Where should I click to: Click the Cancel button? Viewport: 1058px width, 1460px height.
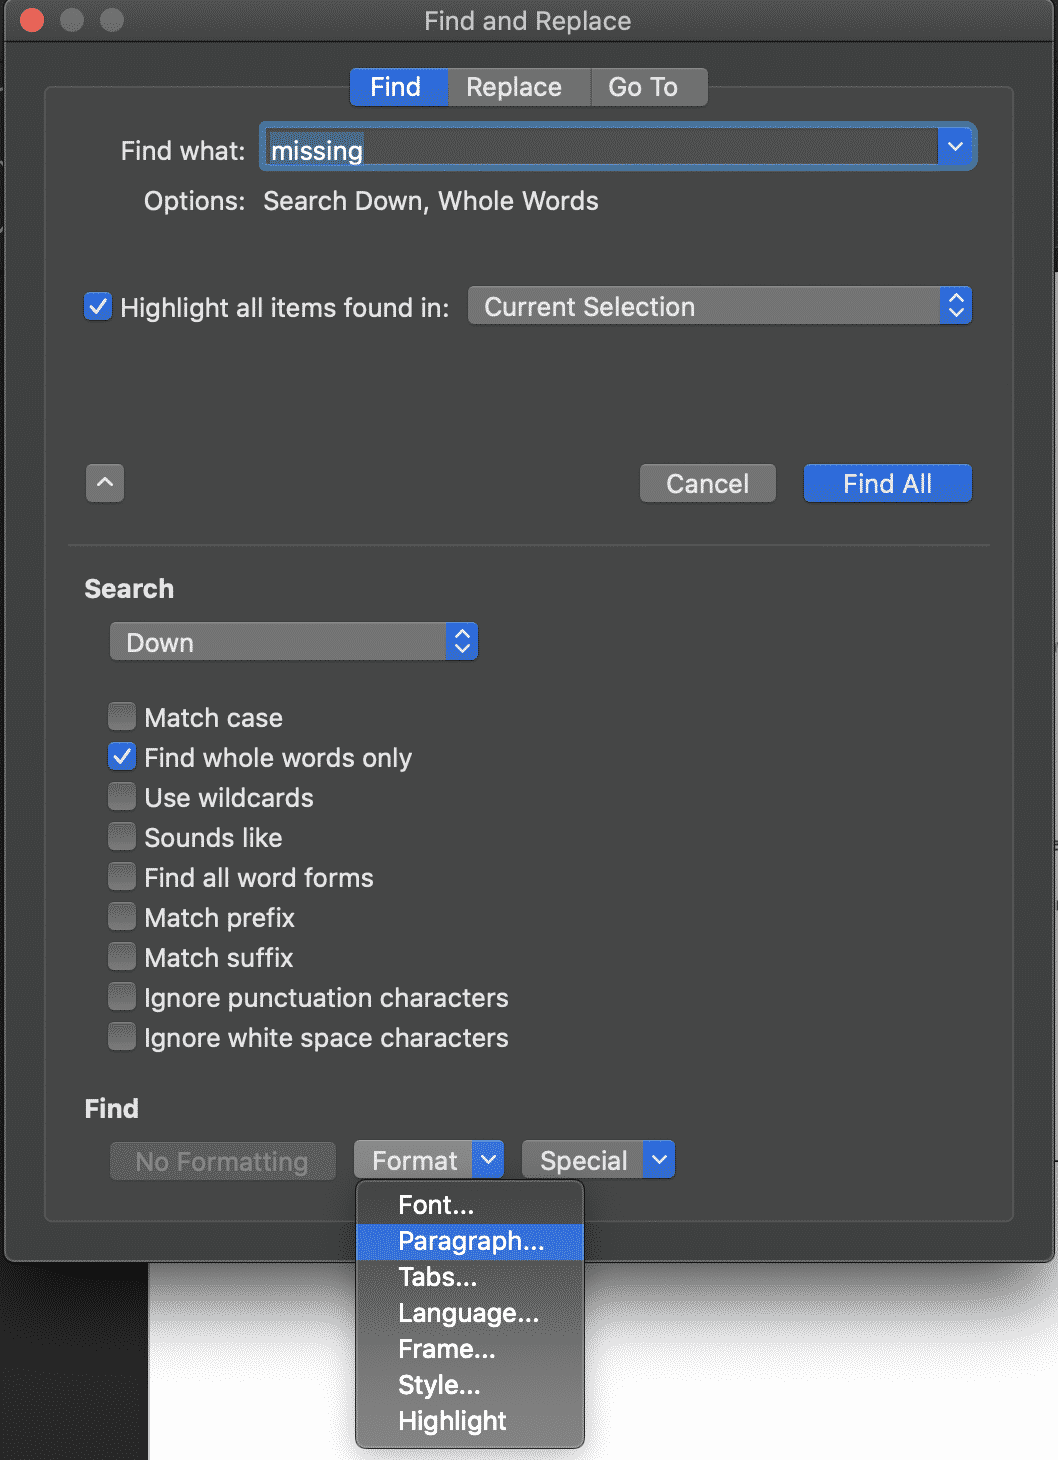(x=707, y=483)
